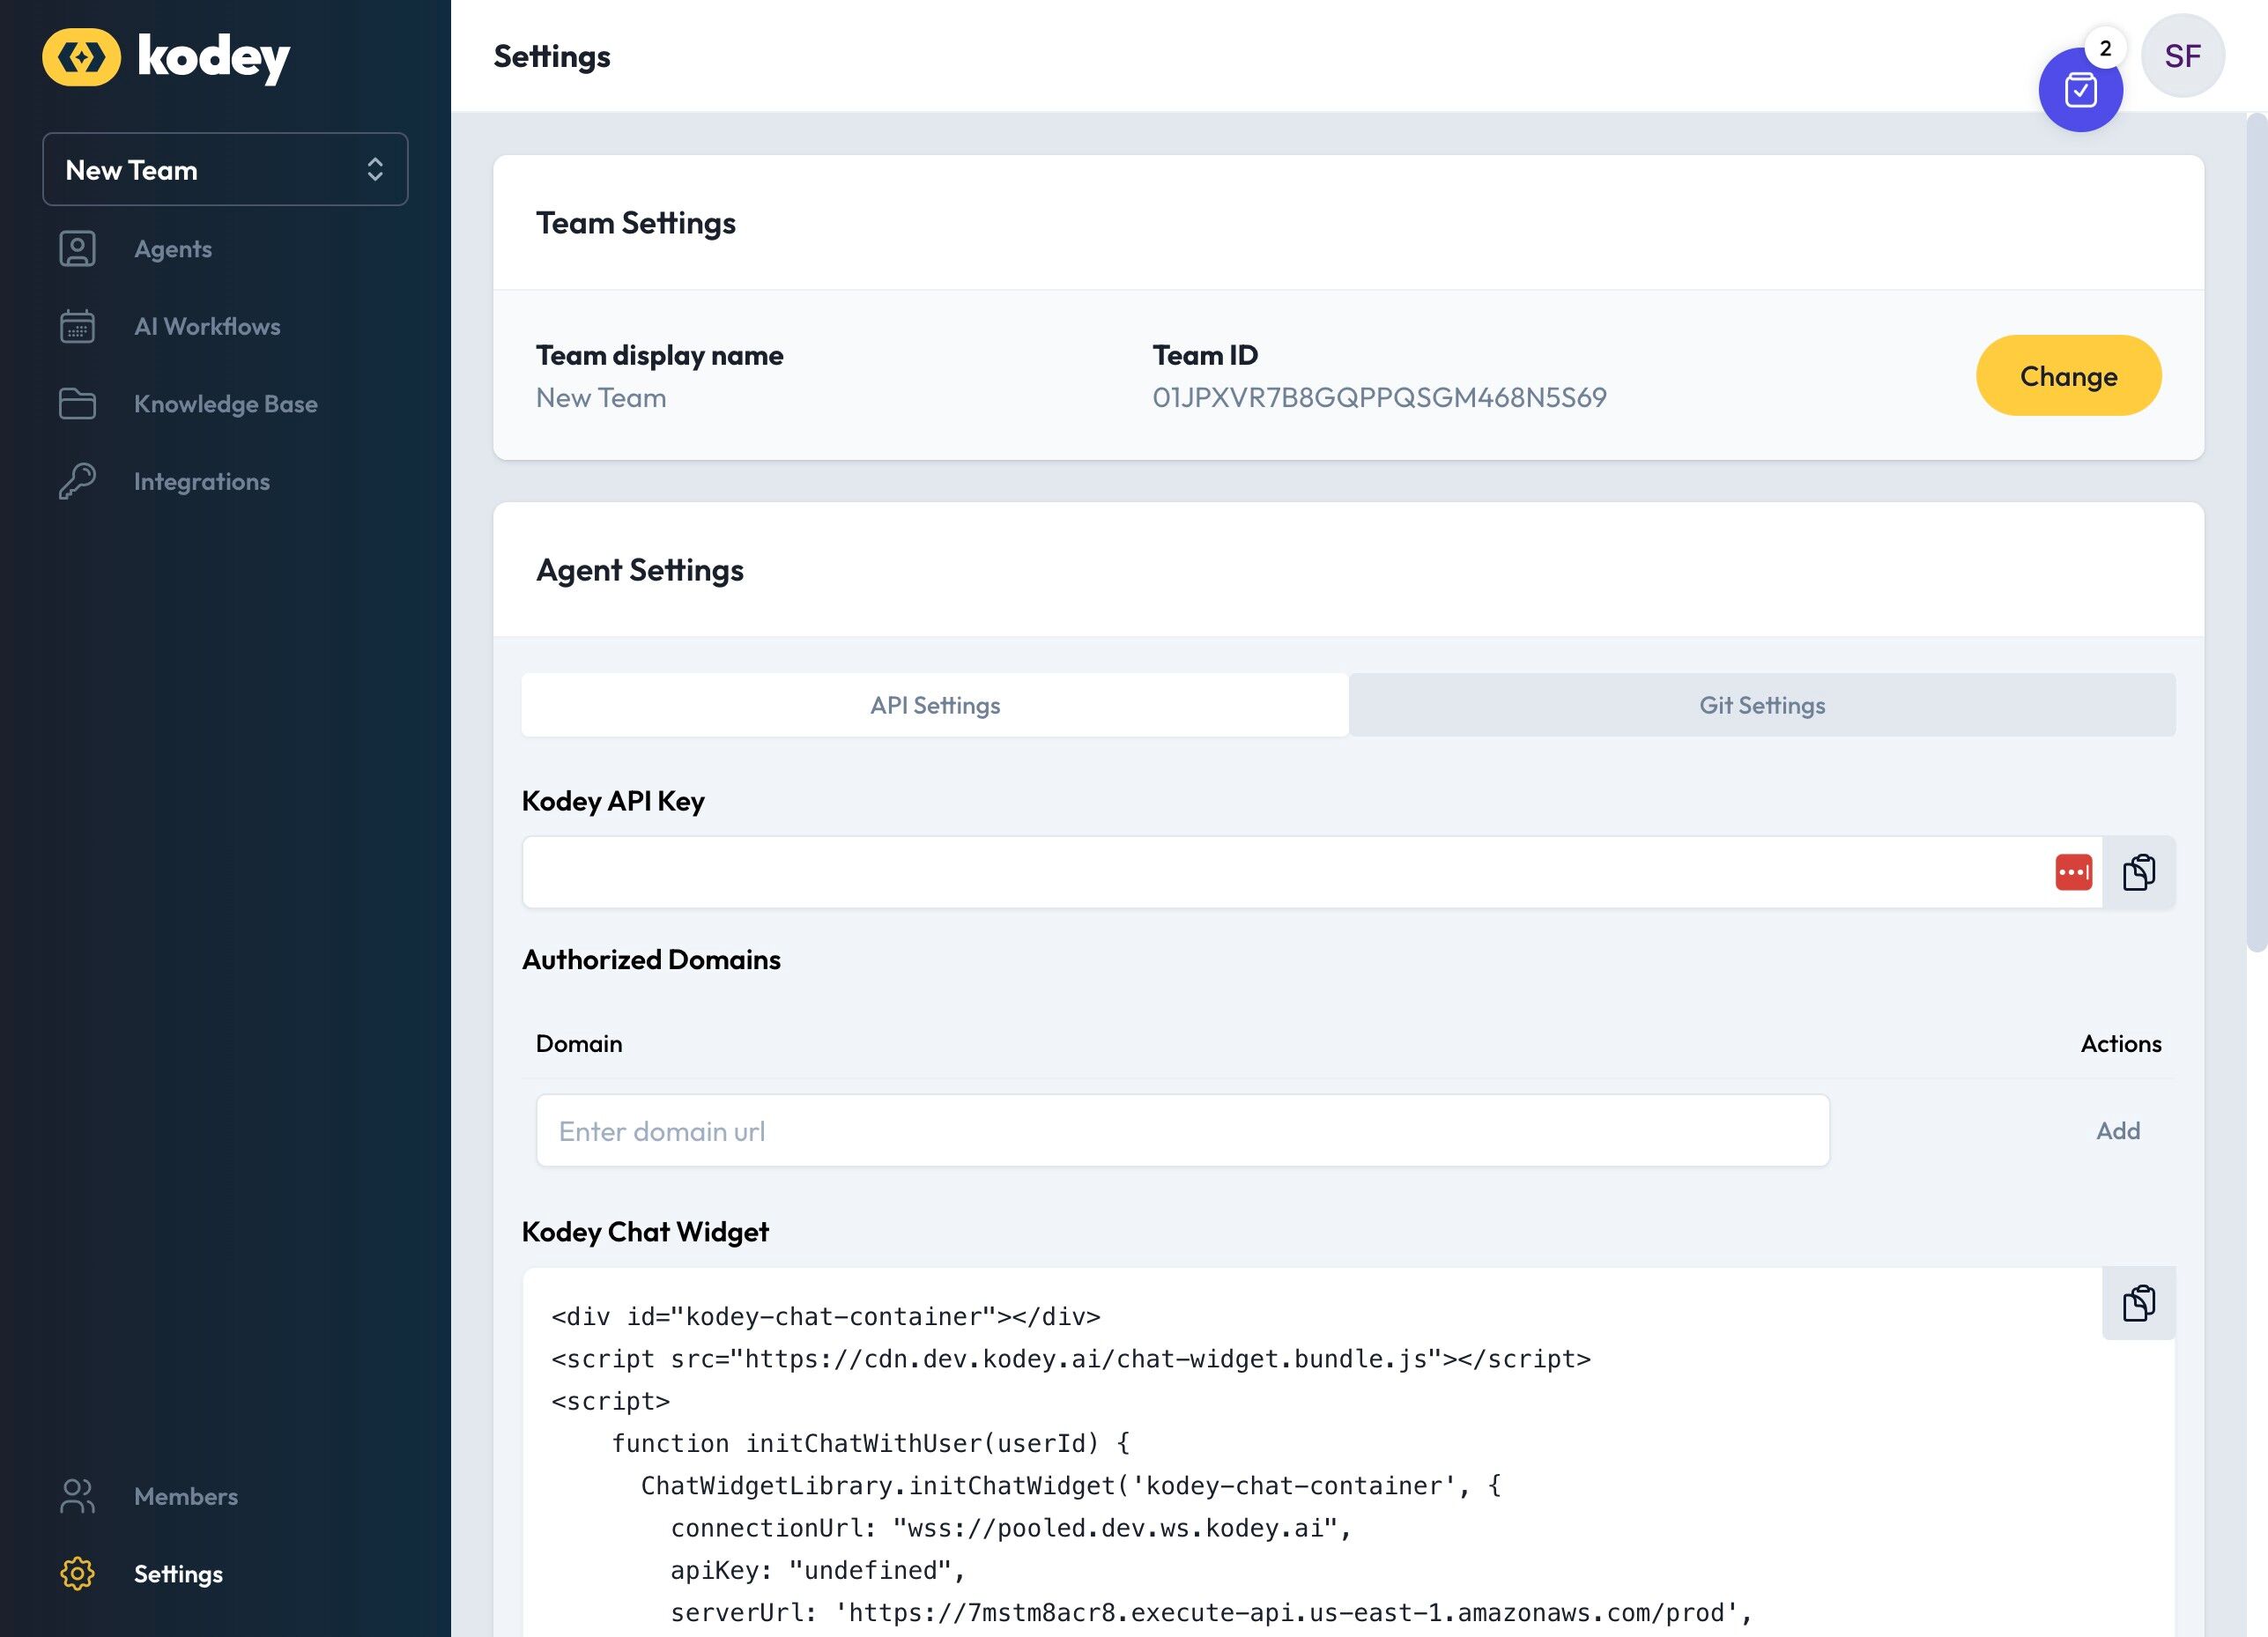Open the purple tasks clipboard button
Image resolution: width=2268 pixels, height=1637 pixels.
point(2080,90)
